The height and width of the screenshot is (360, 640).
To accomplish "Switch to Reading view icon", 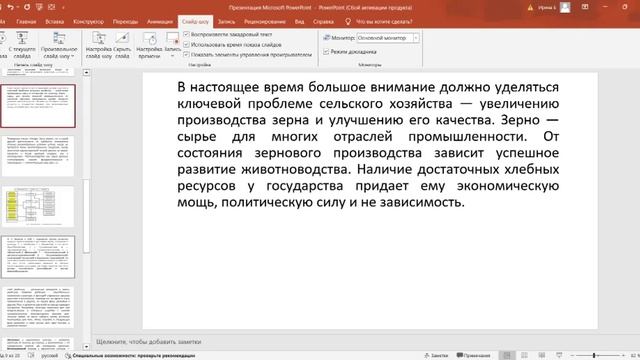I will 542,356.
